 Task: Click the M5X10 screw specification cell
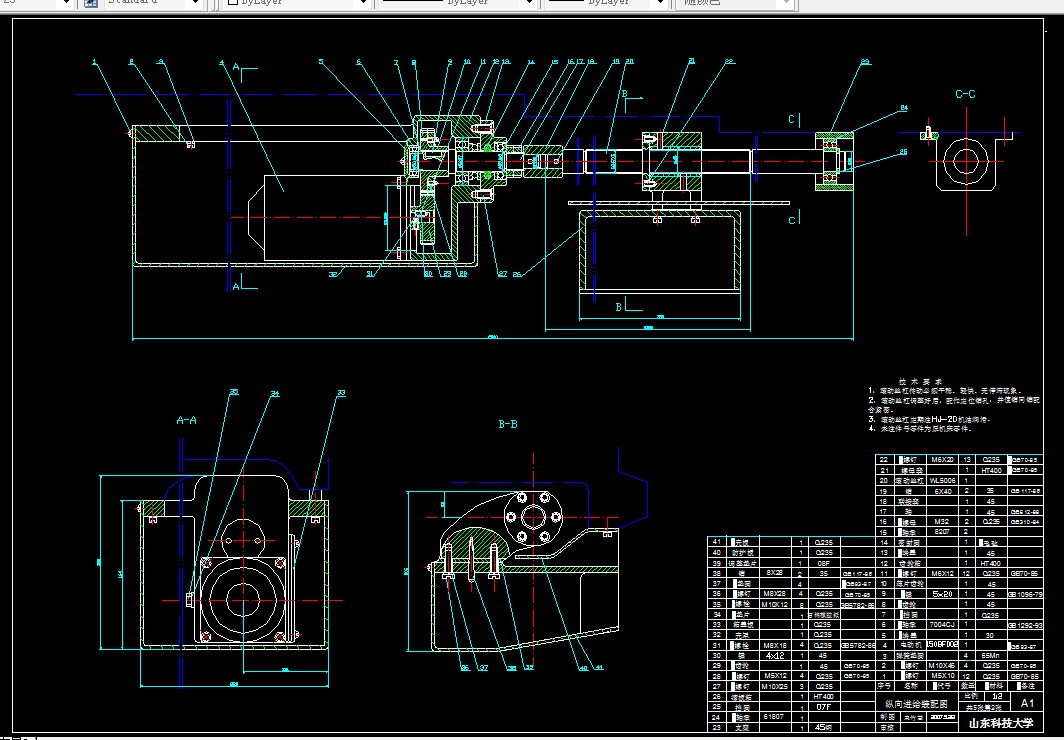[942, 676]
